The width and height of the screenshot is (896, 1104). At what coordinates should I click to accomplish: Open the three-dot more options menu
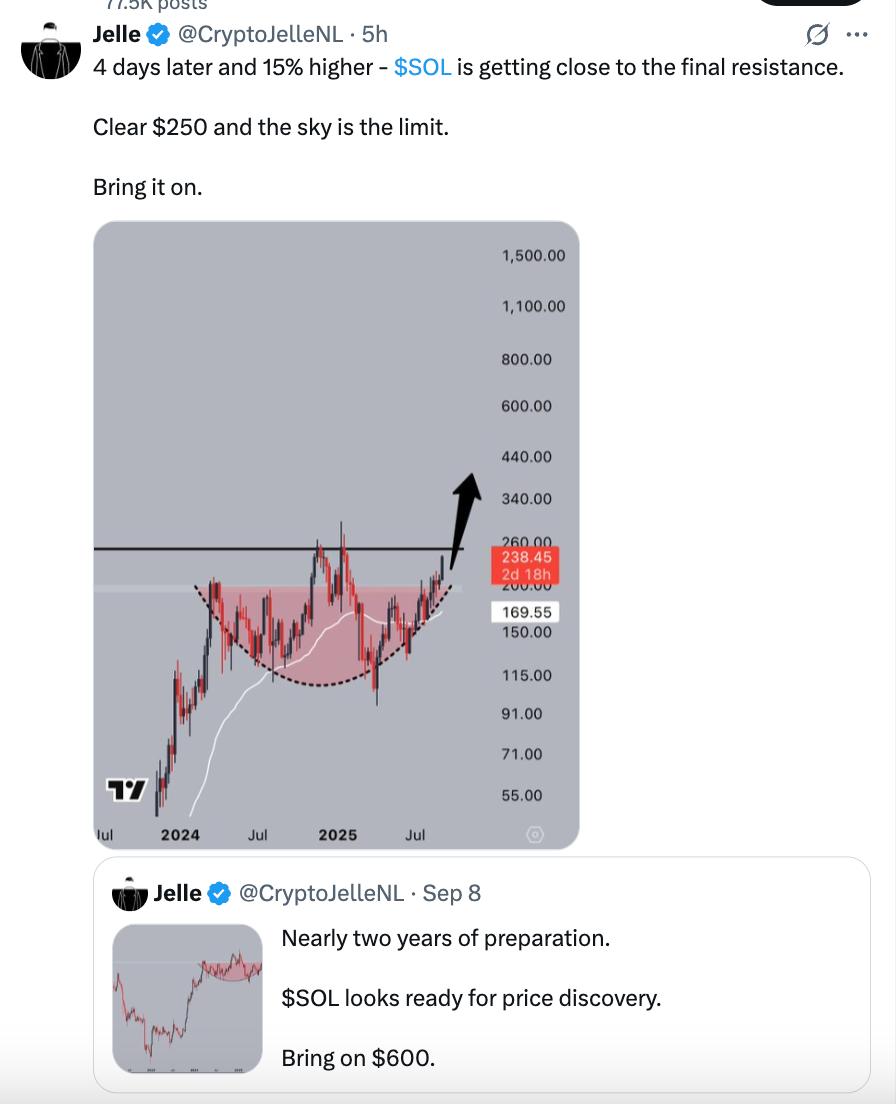coord(857,34)
